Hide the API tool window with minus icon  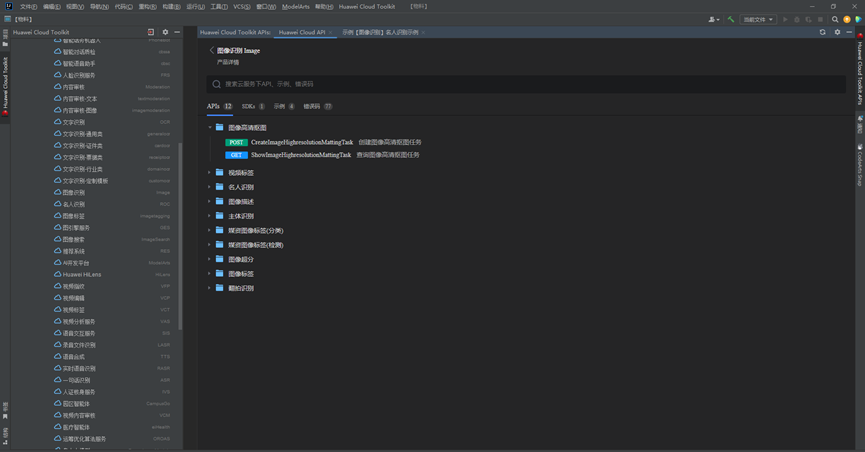[849, 32]
